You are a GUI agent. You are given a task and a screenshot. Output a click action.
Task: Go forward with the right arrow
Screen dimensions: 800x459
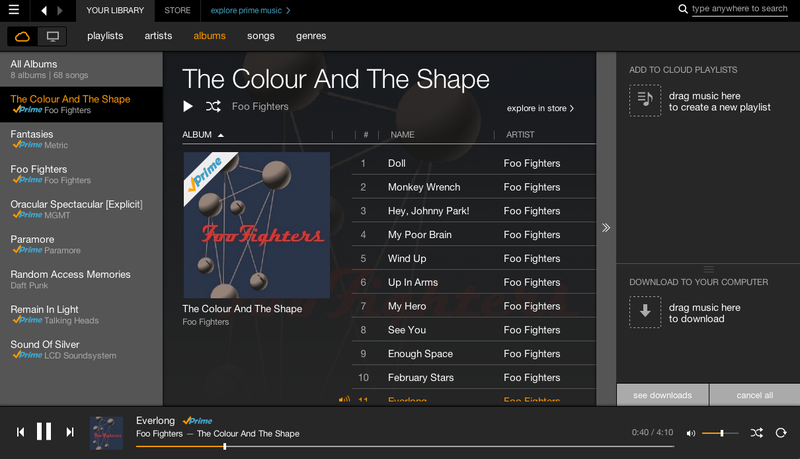click(60, 10)
